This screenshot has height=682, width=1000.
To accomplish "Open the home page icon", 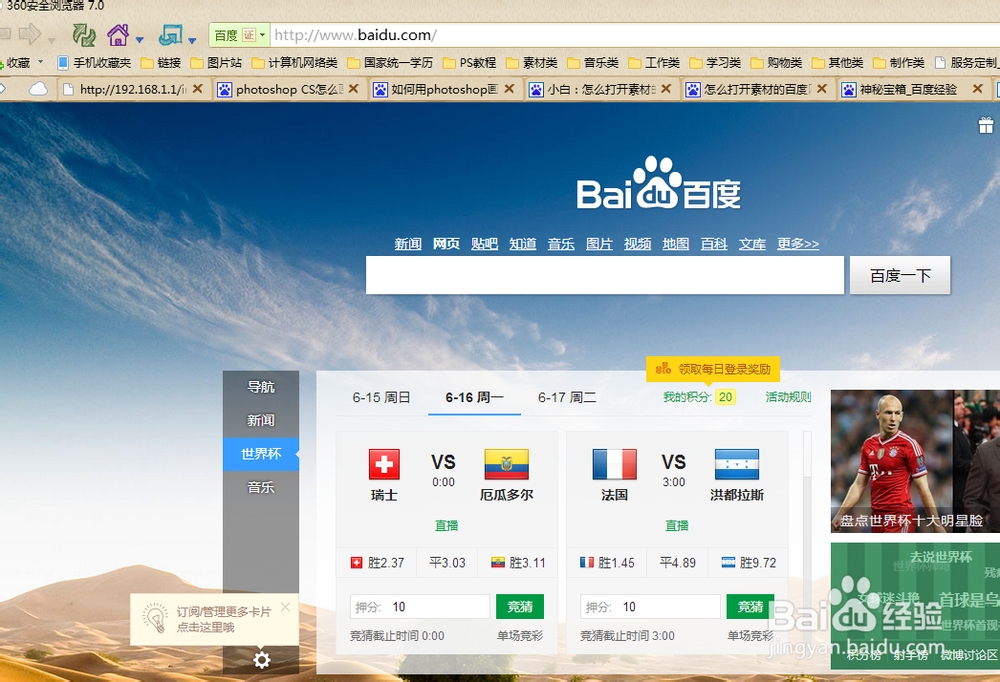I will 118,34.
